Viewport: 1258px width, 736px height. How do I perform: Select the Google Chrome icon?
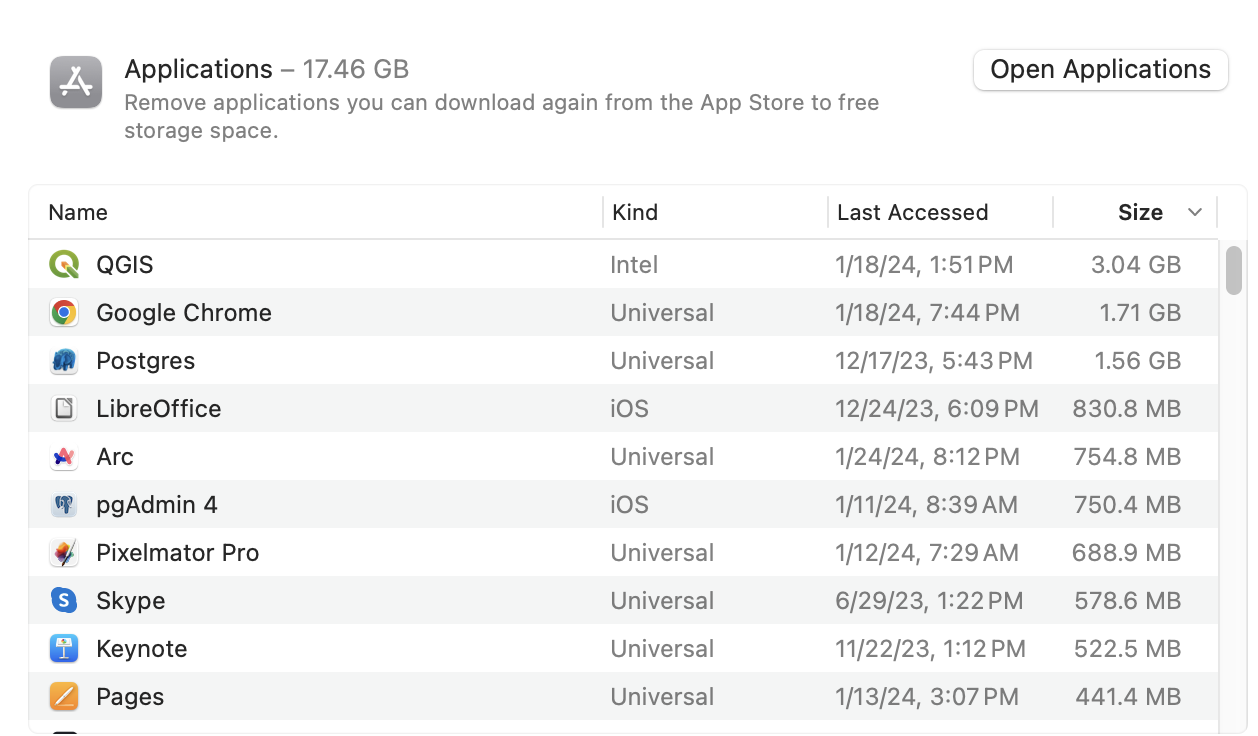[x=64, y=313]
